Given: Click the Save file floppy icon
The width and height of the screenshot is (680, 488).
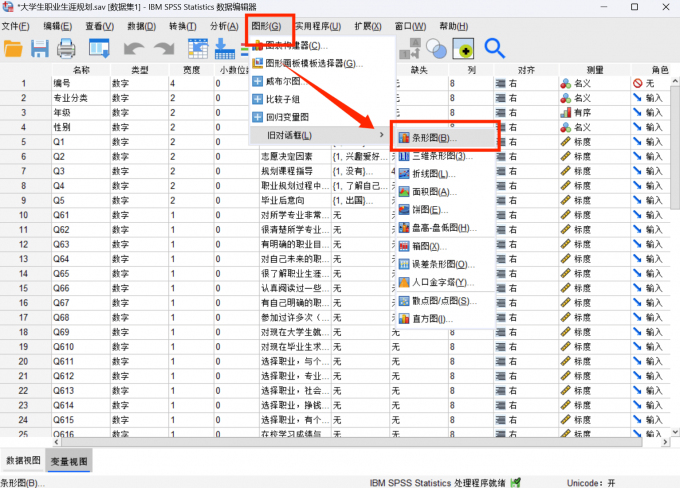Looking at the screenshot, I should 39,49.
